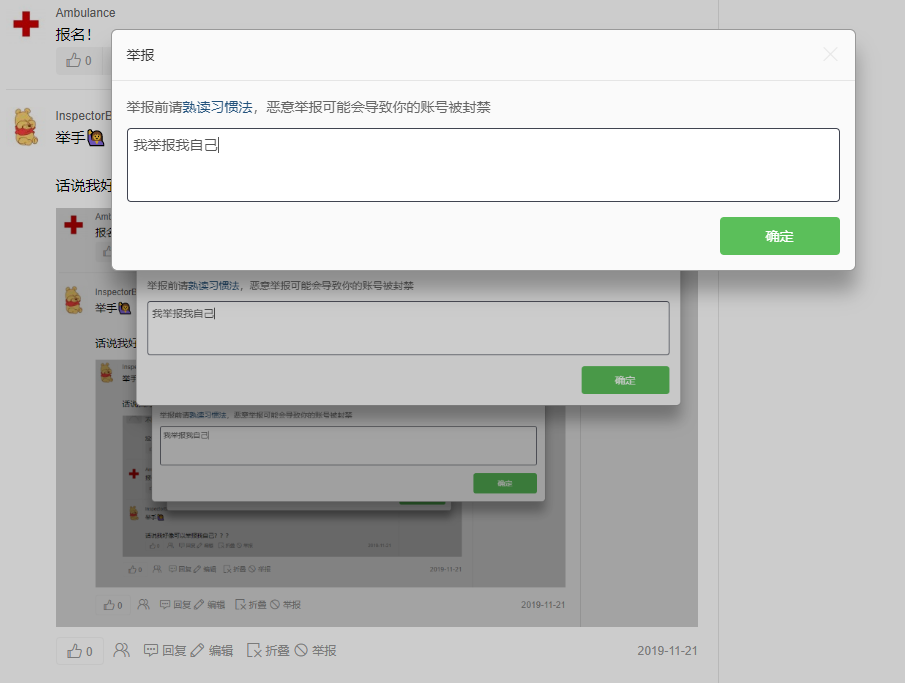This screenshot has width=905, height=683.
Task: Open the Inspector bear avatar
Action: pos(26,126)
